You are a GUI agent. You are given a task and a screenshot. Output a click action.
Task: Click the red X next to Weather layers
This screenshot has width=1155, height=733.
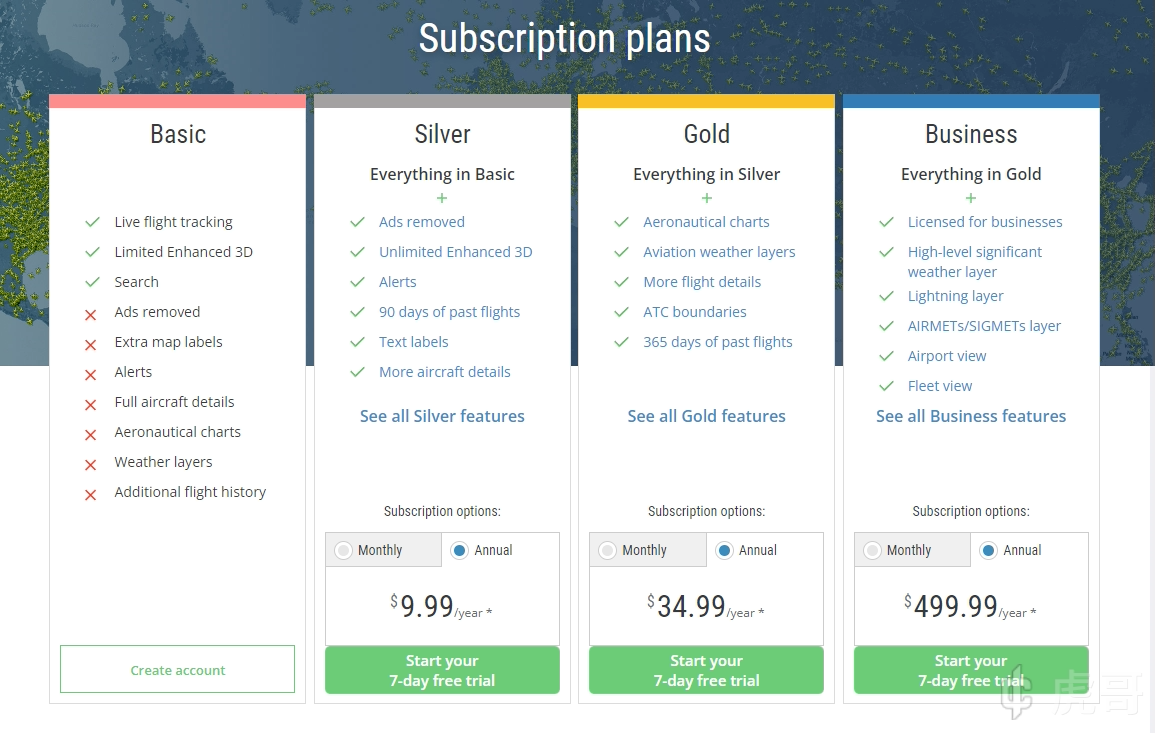(91, 464)
